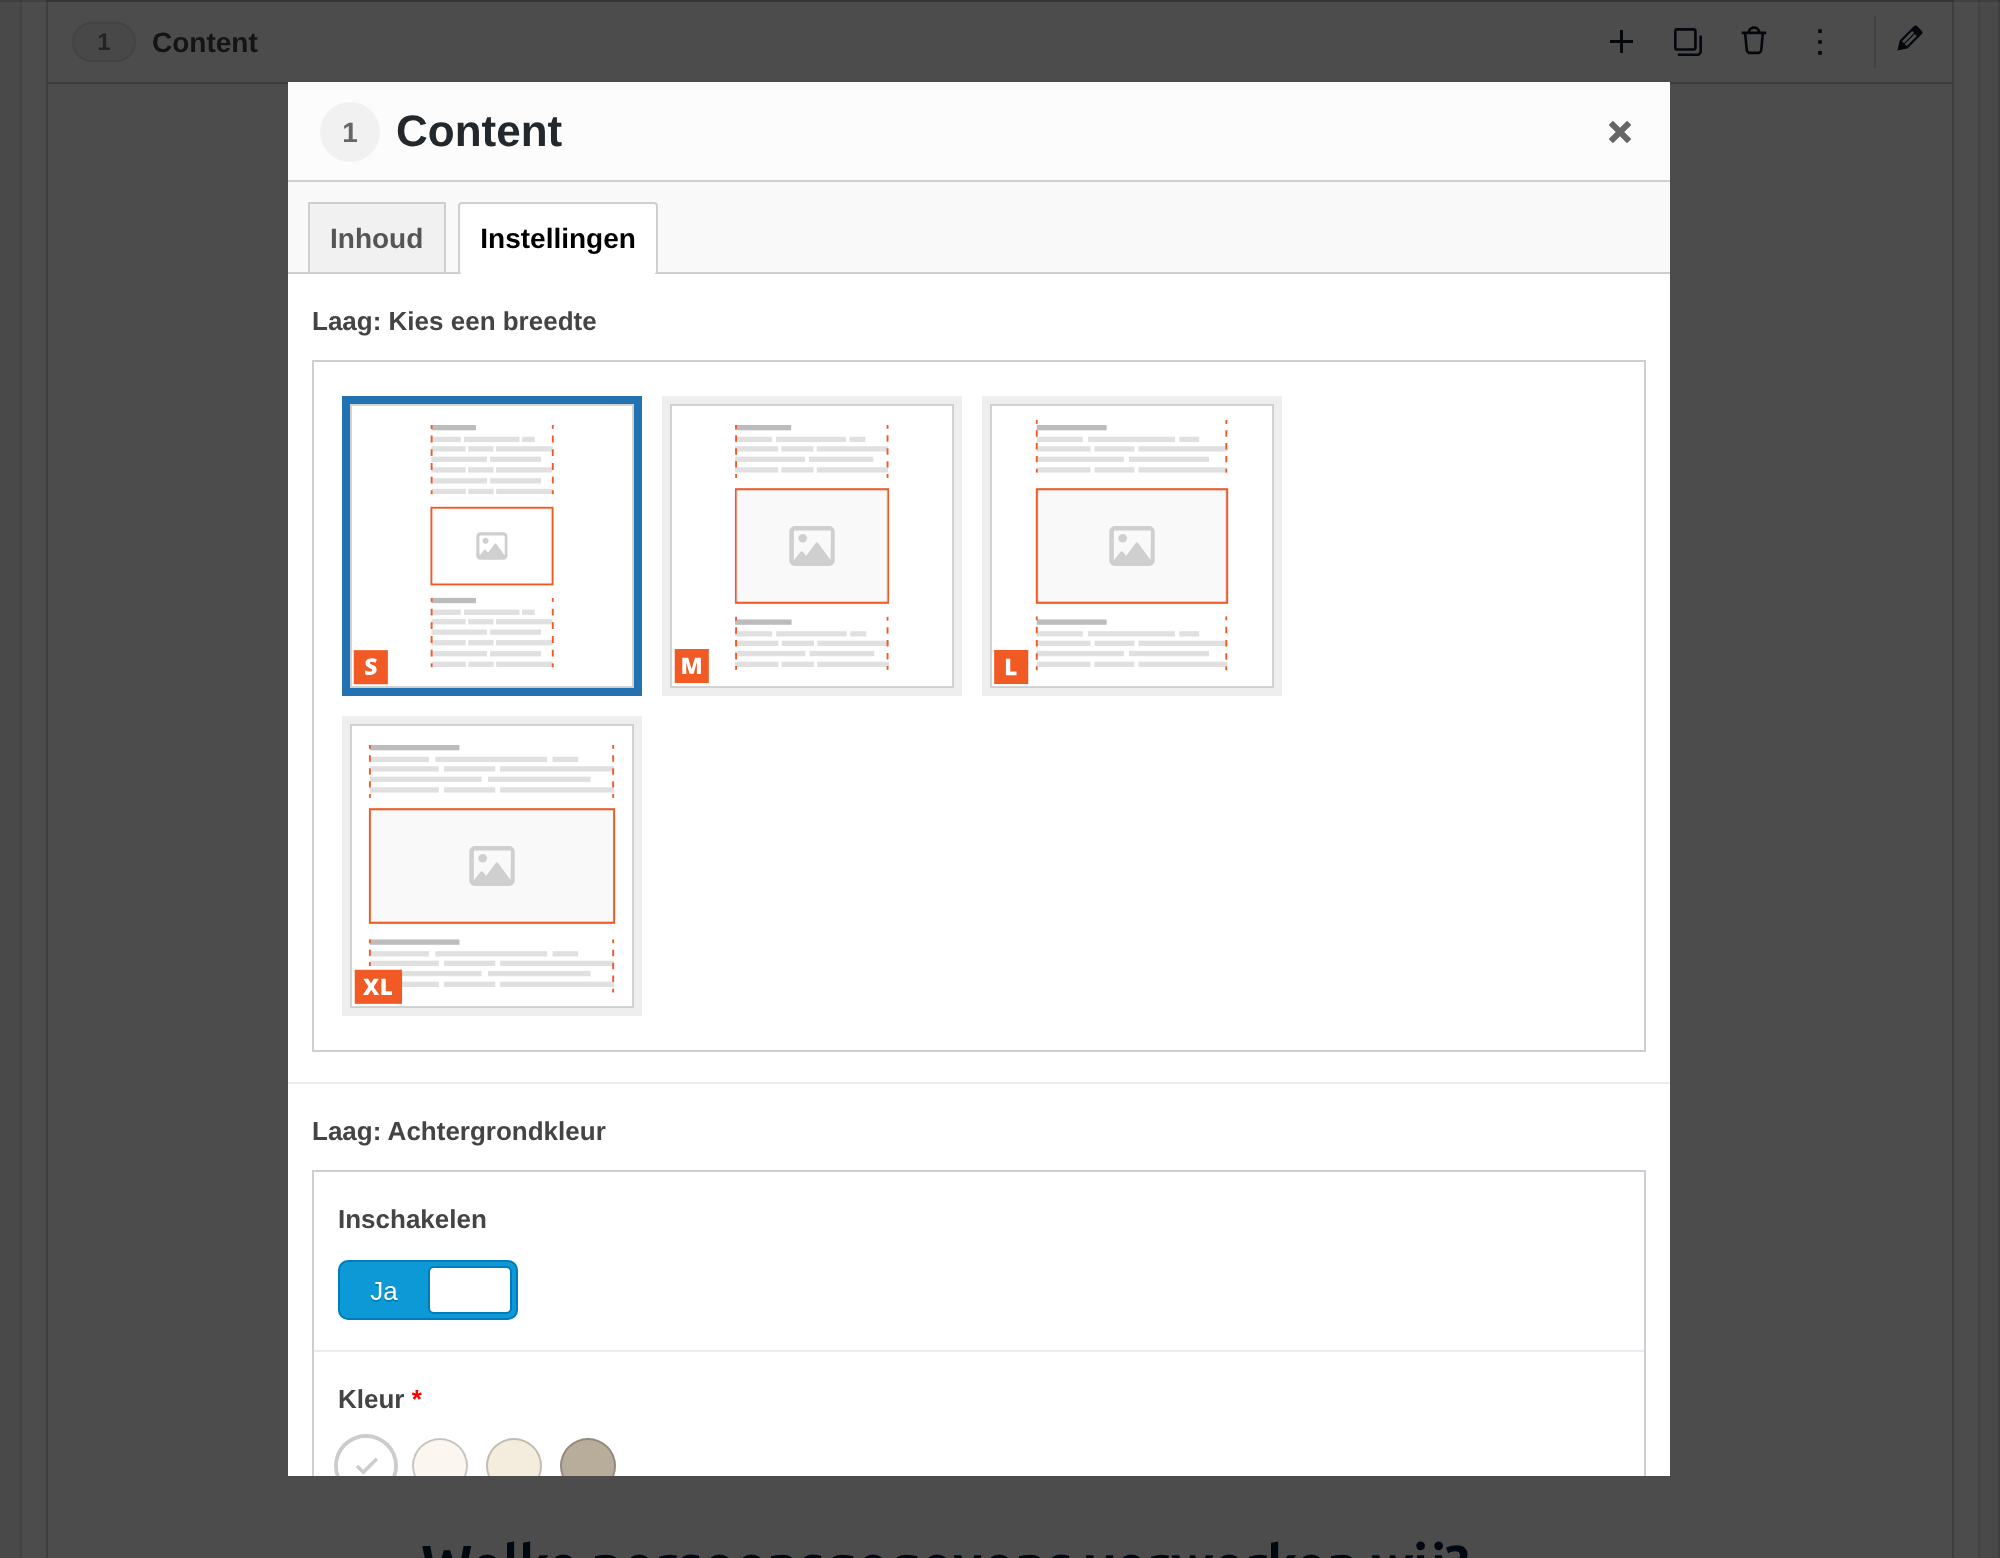
Task: Click the Content title in background row
Action: pos(204,42)
